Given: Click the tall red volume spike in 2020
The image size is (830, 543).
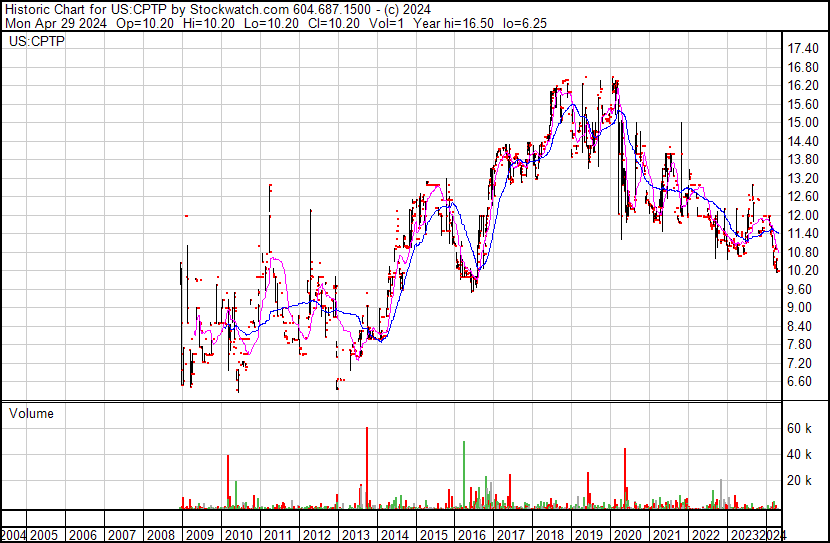Looking at the screenshot, I should click(625, 478).
